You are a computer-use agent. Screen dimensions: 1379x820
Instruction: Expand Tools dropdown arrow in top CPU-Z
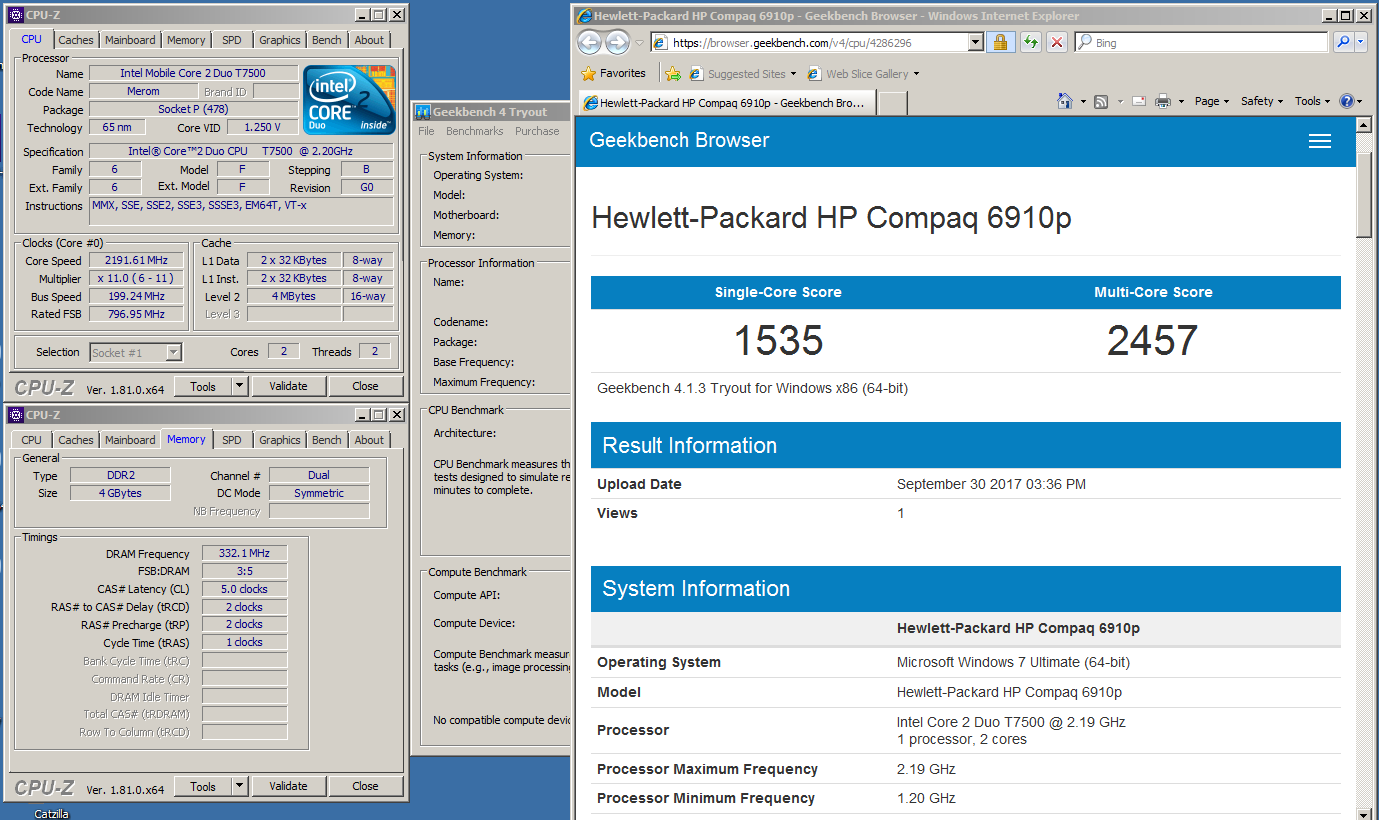click(x=239, y=386)
